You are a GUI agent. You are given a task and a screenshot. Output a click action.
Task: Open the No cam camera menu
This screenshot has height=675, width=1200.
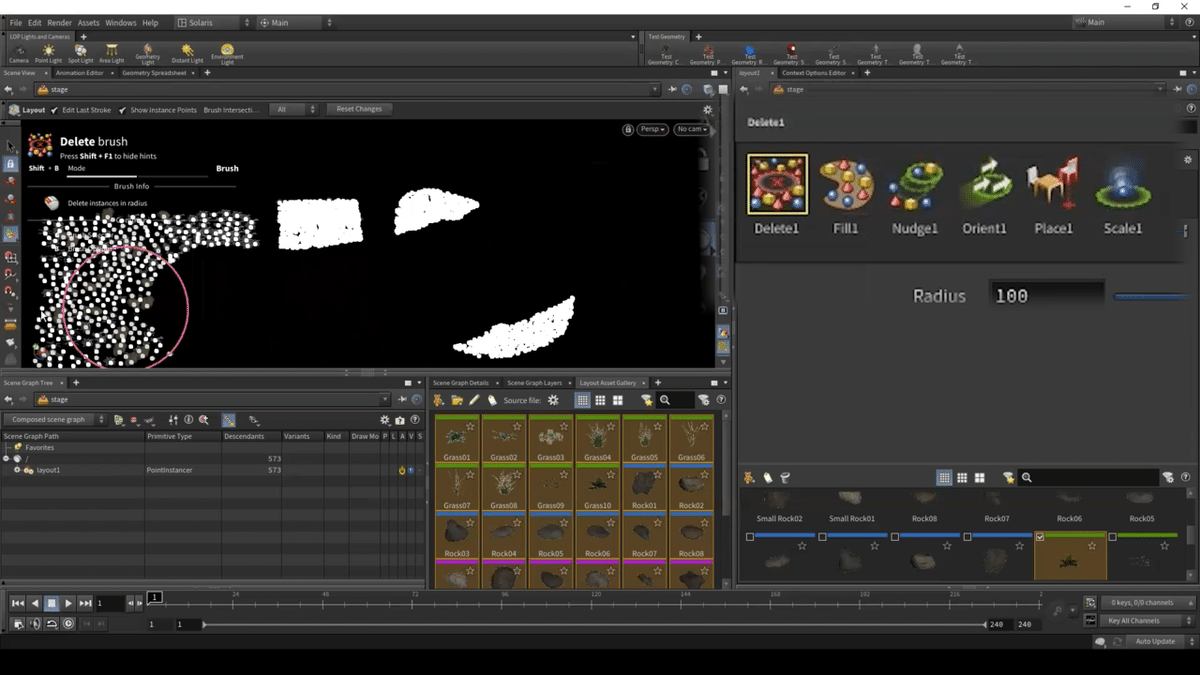(x=691, y=129)
